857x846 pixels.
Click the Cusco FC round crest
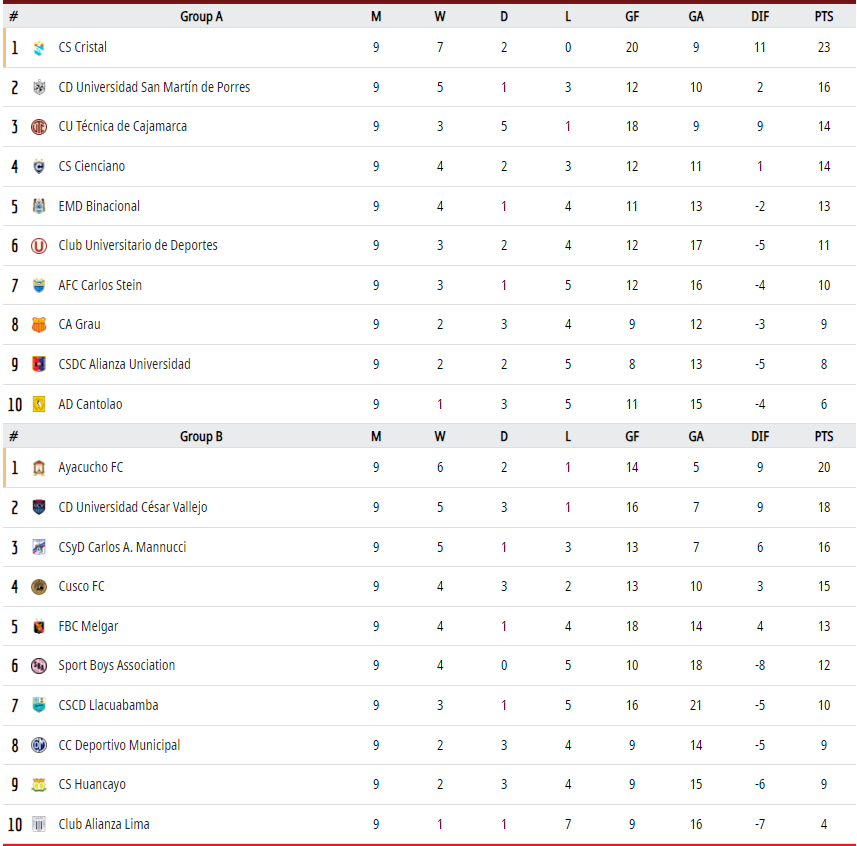click(x=39, y=587)
